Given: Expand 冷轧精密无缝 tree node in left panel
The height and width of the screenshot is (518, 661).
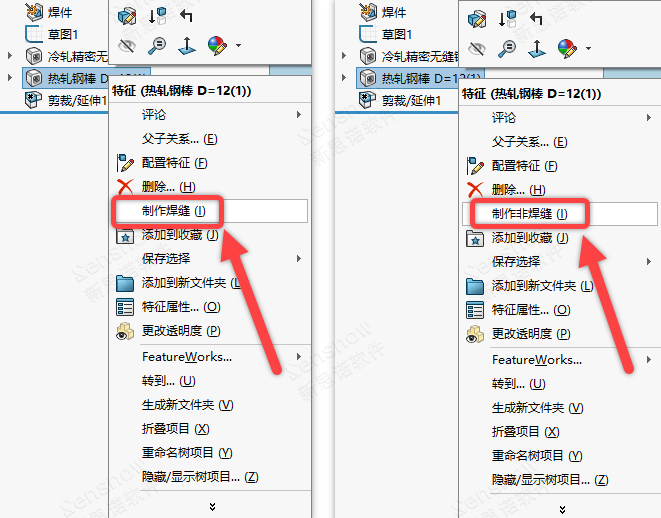Looking at the screenshot, I should point(10,55).
